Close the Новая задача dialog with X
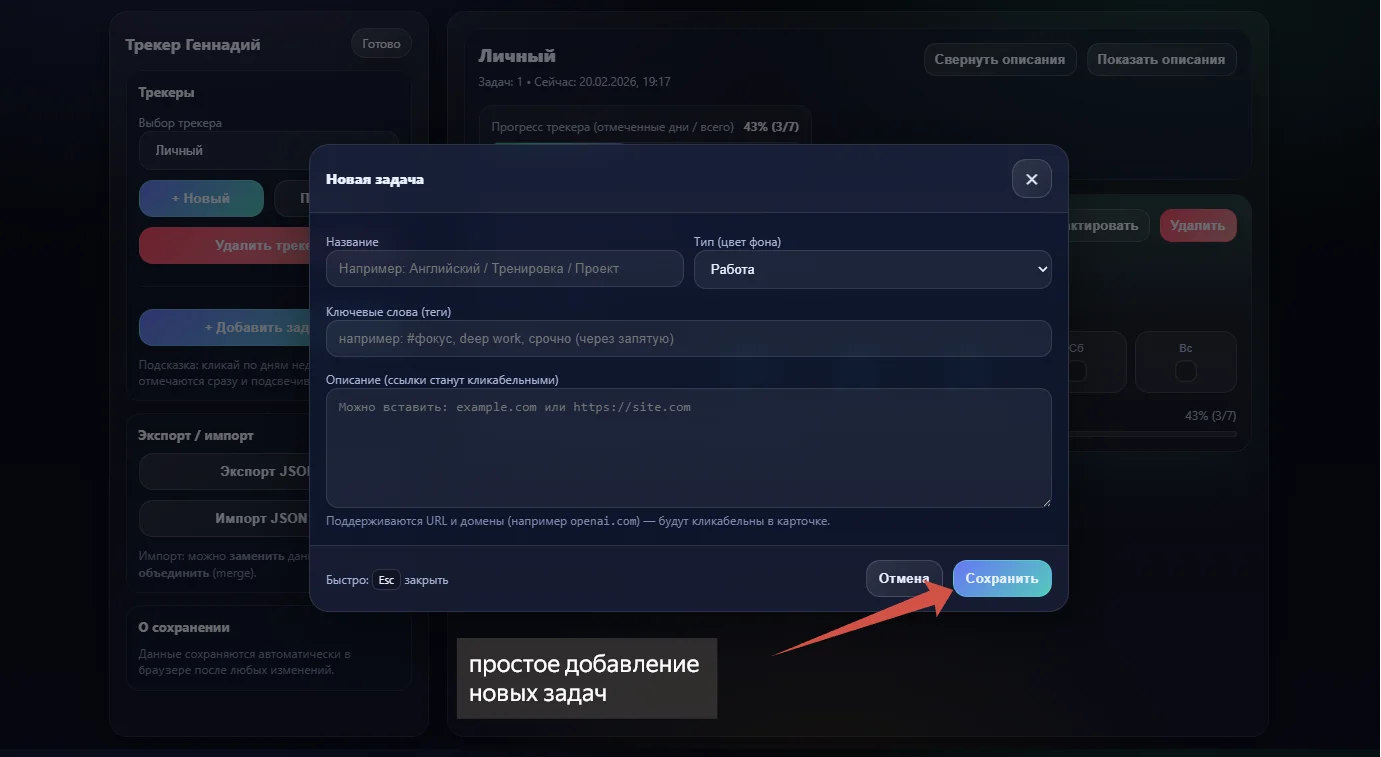Viewport: 1381px width, 757px height. point(1031,179)
